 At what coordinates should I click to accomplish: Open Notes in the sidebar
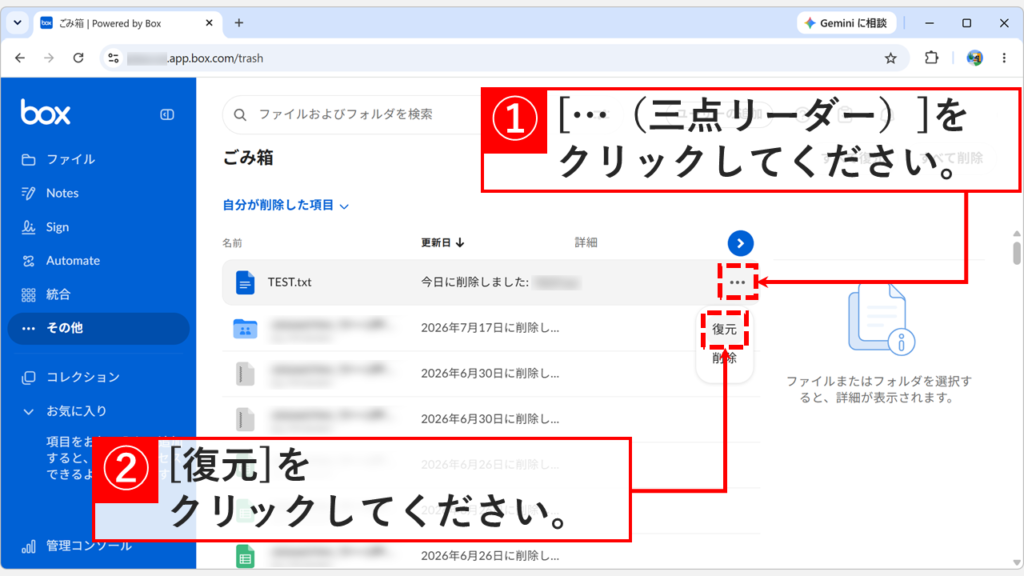(x=50, y=193)
